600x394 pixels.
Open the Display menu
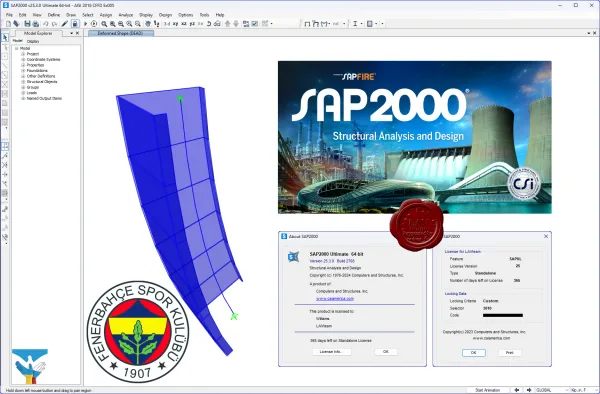[146, 15]
